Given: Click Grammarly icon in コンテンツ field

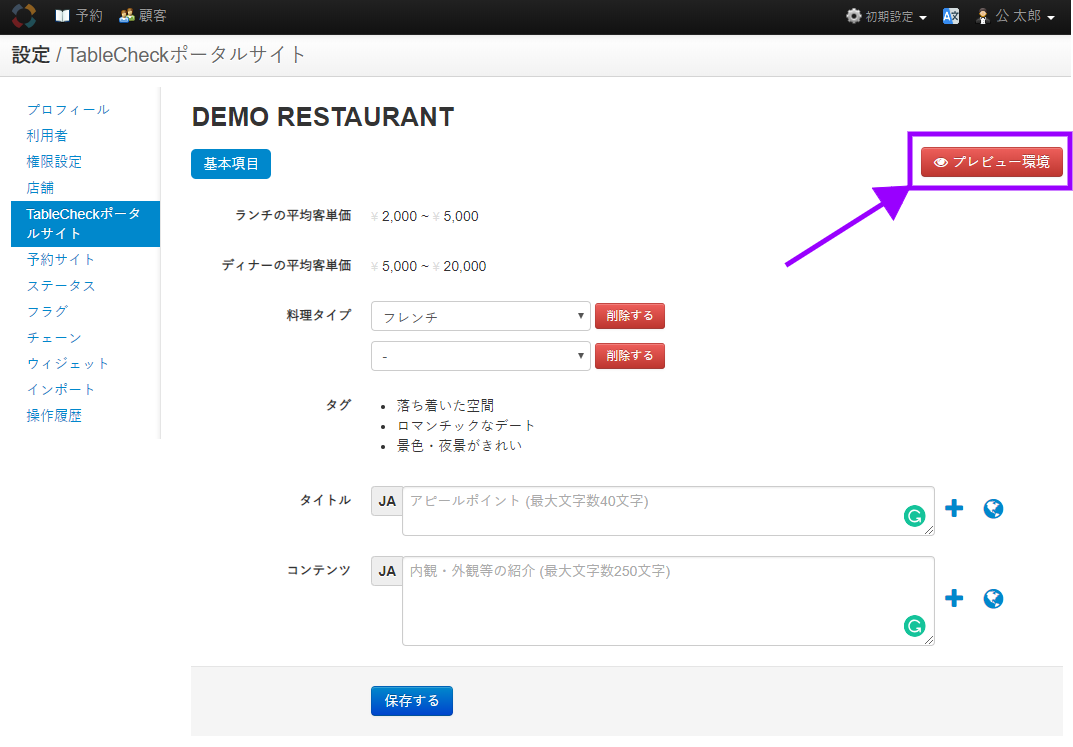Looking at the screenshot, I should (x=914, y=626).
